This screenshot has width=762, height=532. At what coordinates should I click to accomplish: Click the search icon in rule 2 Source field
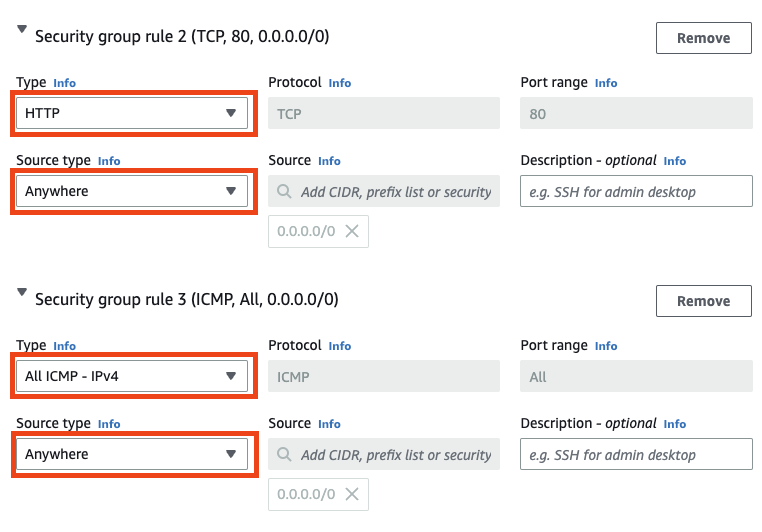(x=284, y=191)
